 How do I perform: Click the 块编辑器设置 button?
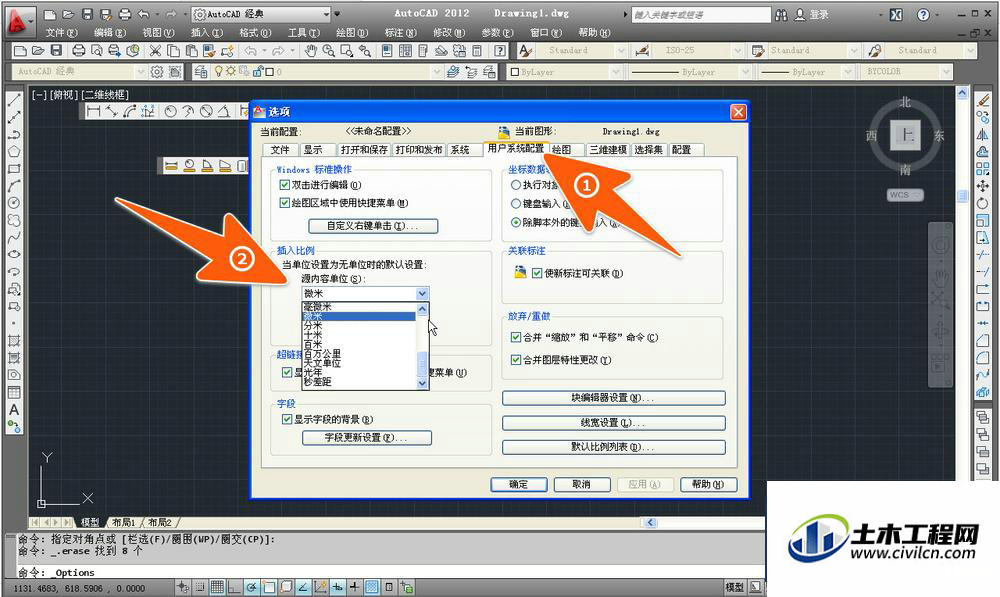click(614, 398)
